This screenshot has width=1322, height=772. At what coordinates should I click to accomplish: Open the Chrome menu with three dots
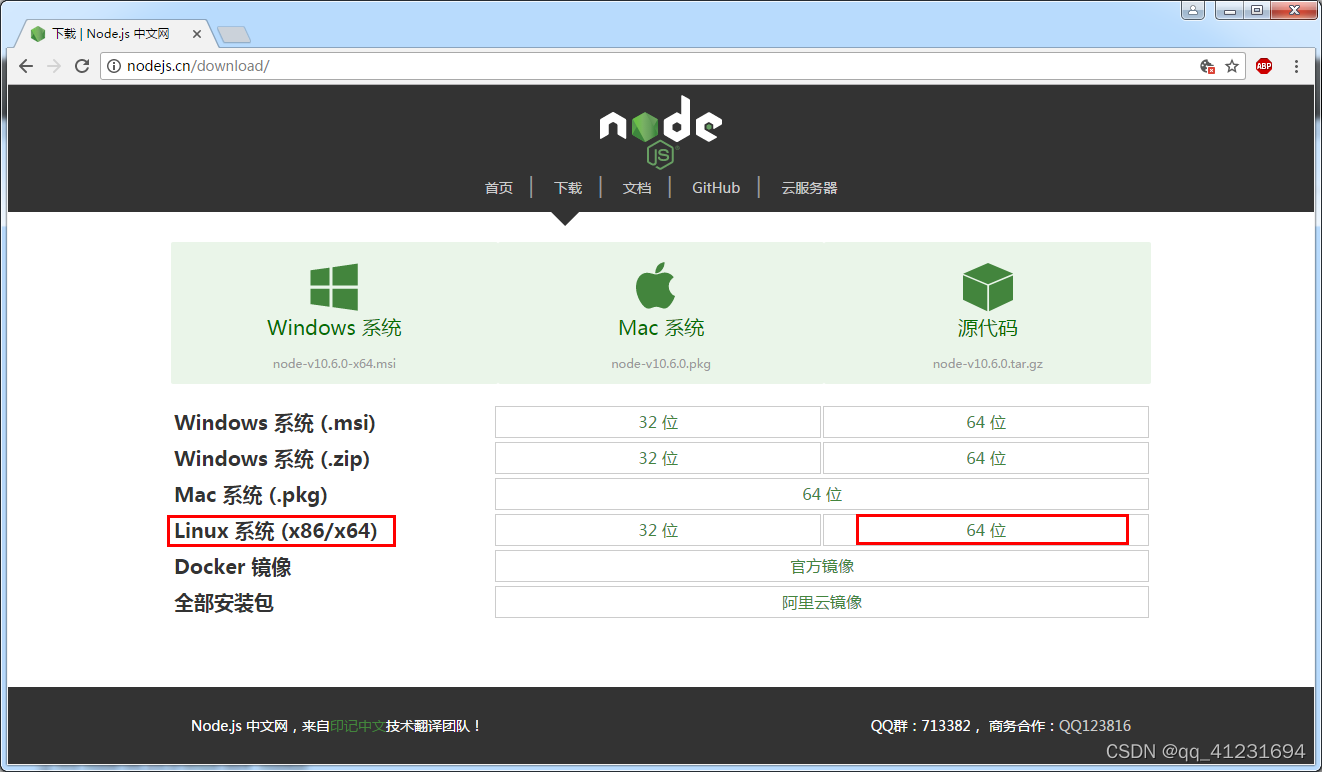[1297, 66]
